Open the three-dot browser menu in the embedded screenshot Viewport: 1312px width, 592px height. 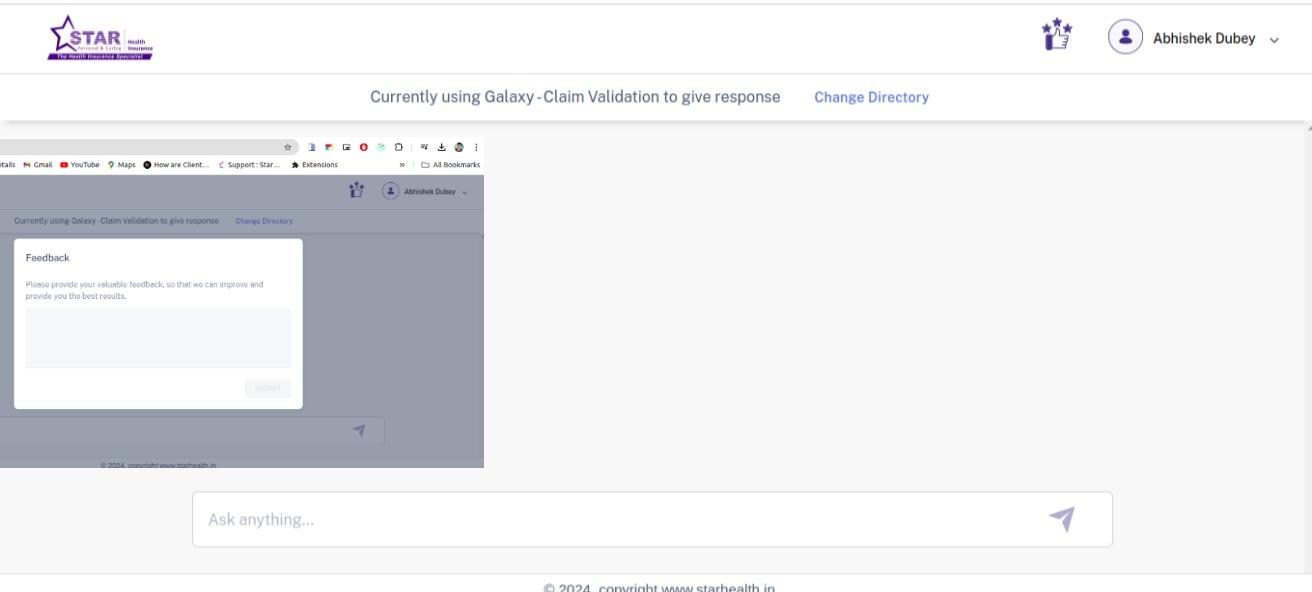pyautogui.click(x=474, y=147)
